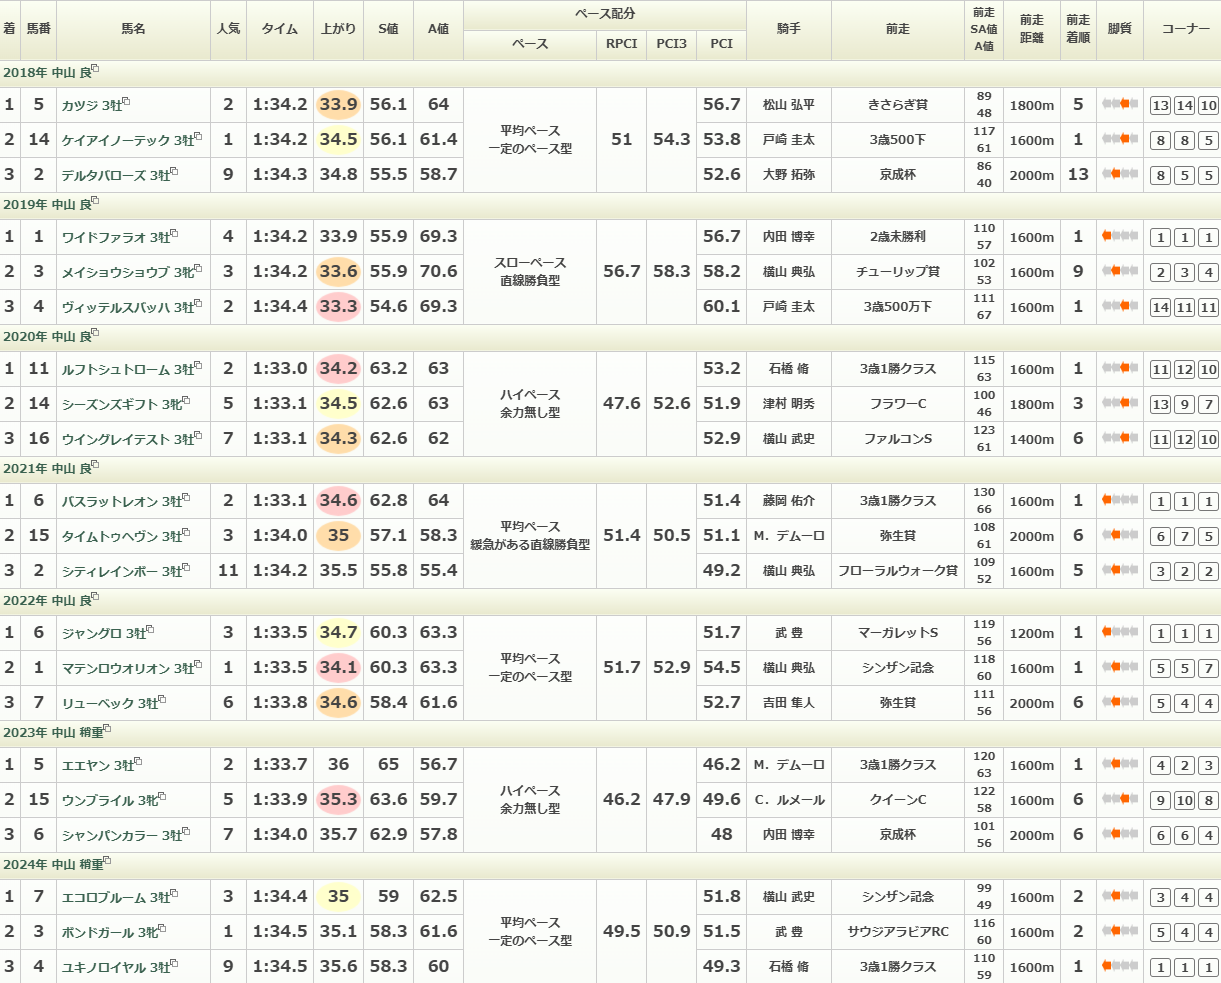Open the popup icon beside 2018年 中山 良

pos(95,69)
